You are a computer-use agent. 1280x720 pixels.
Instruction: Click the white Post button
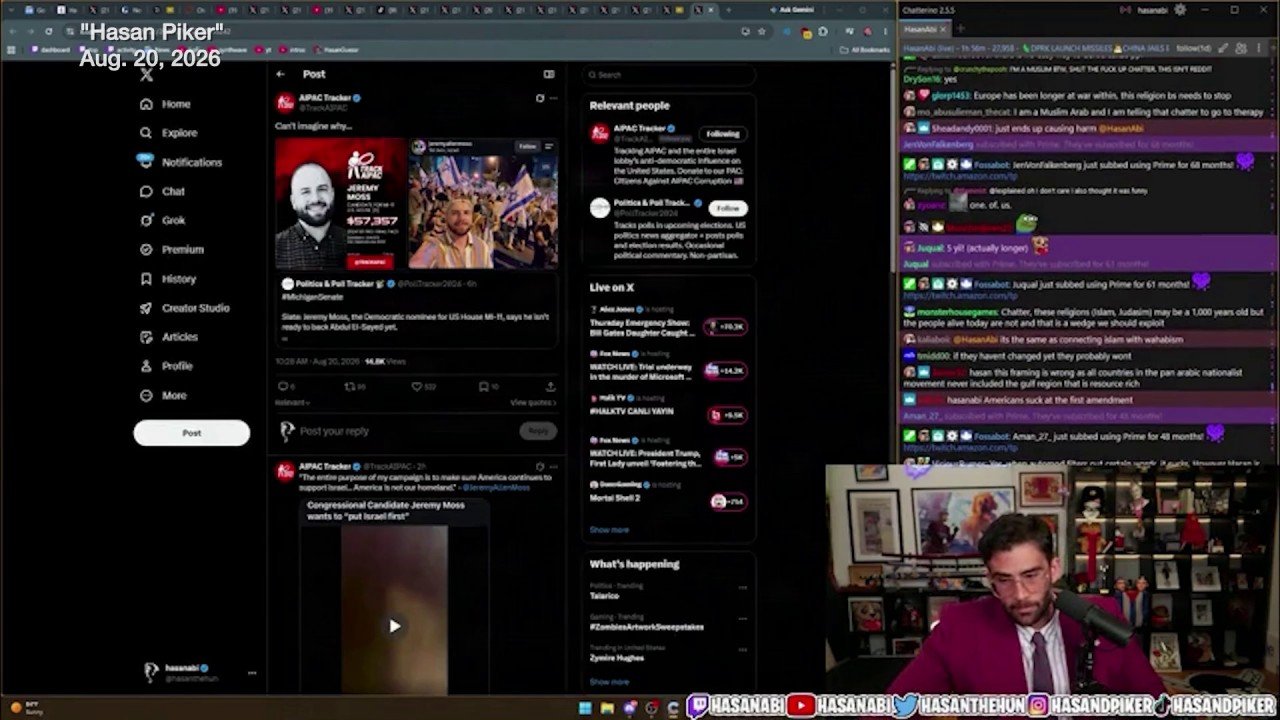192,433
